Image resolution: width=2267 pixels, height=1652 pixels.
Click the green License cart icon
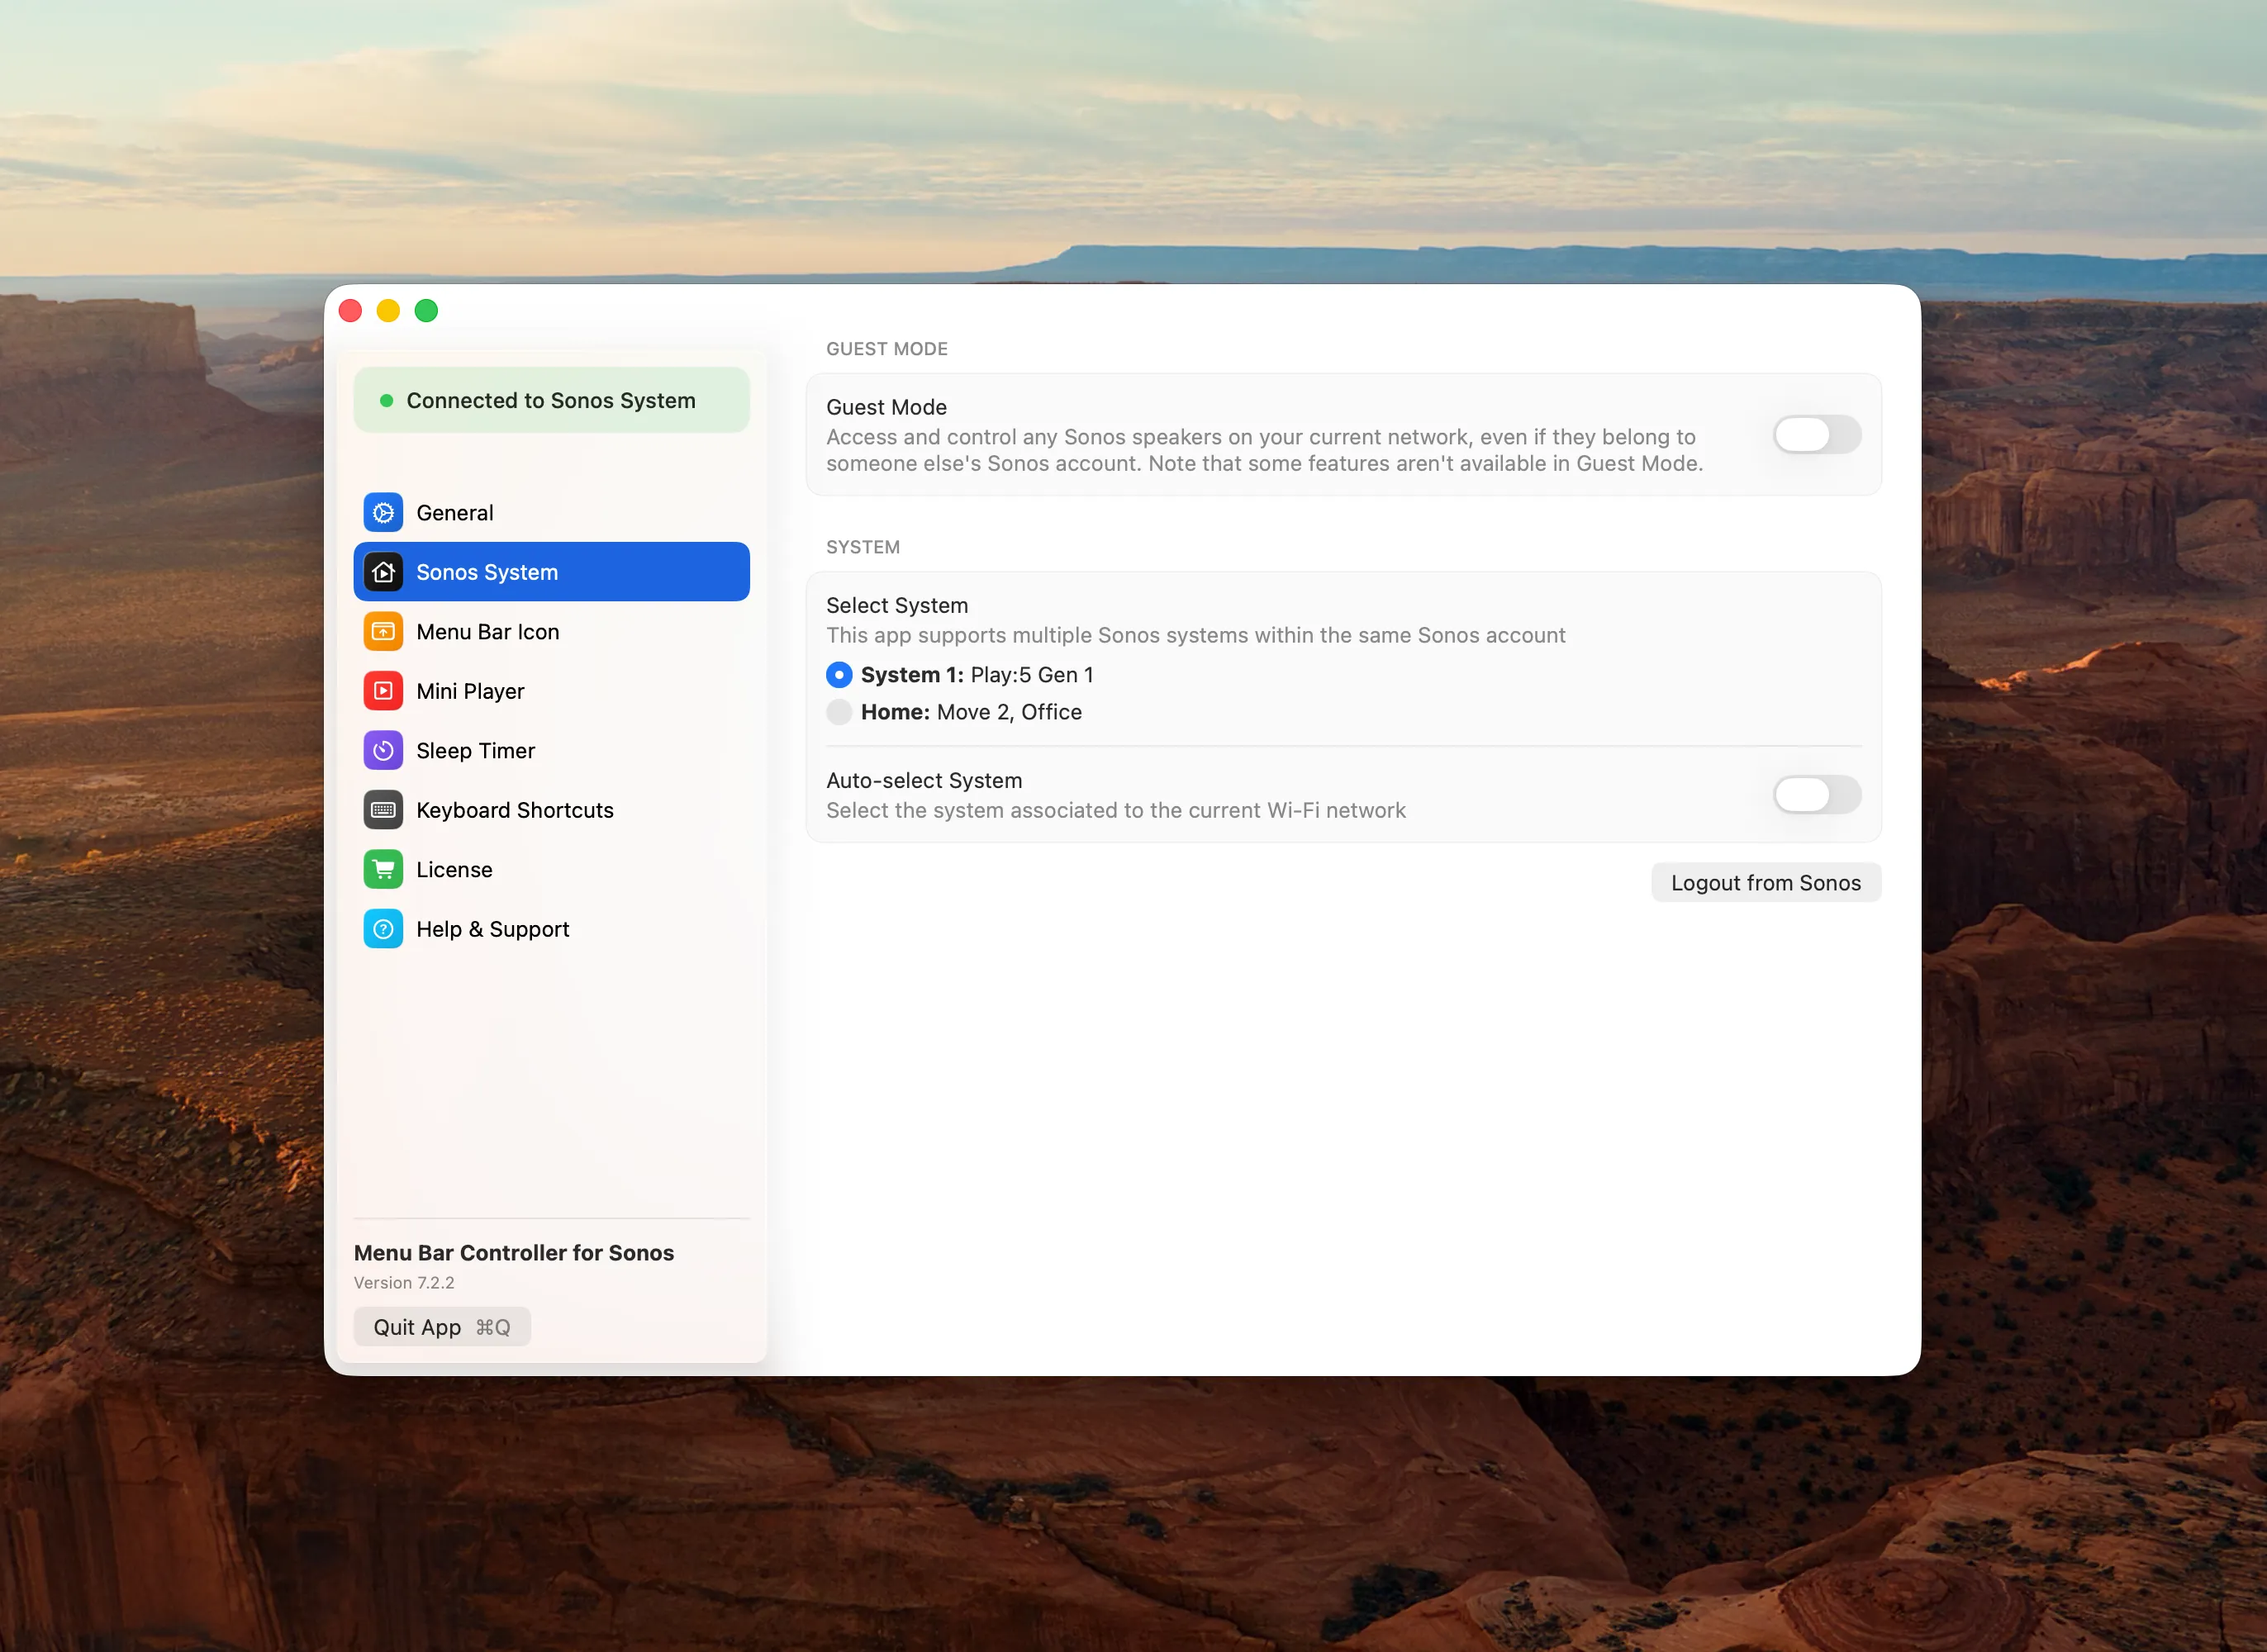tap(383, 870)
